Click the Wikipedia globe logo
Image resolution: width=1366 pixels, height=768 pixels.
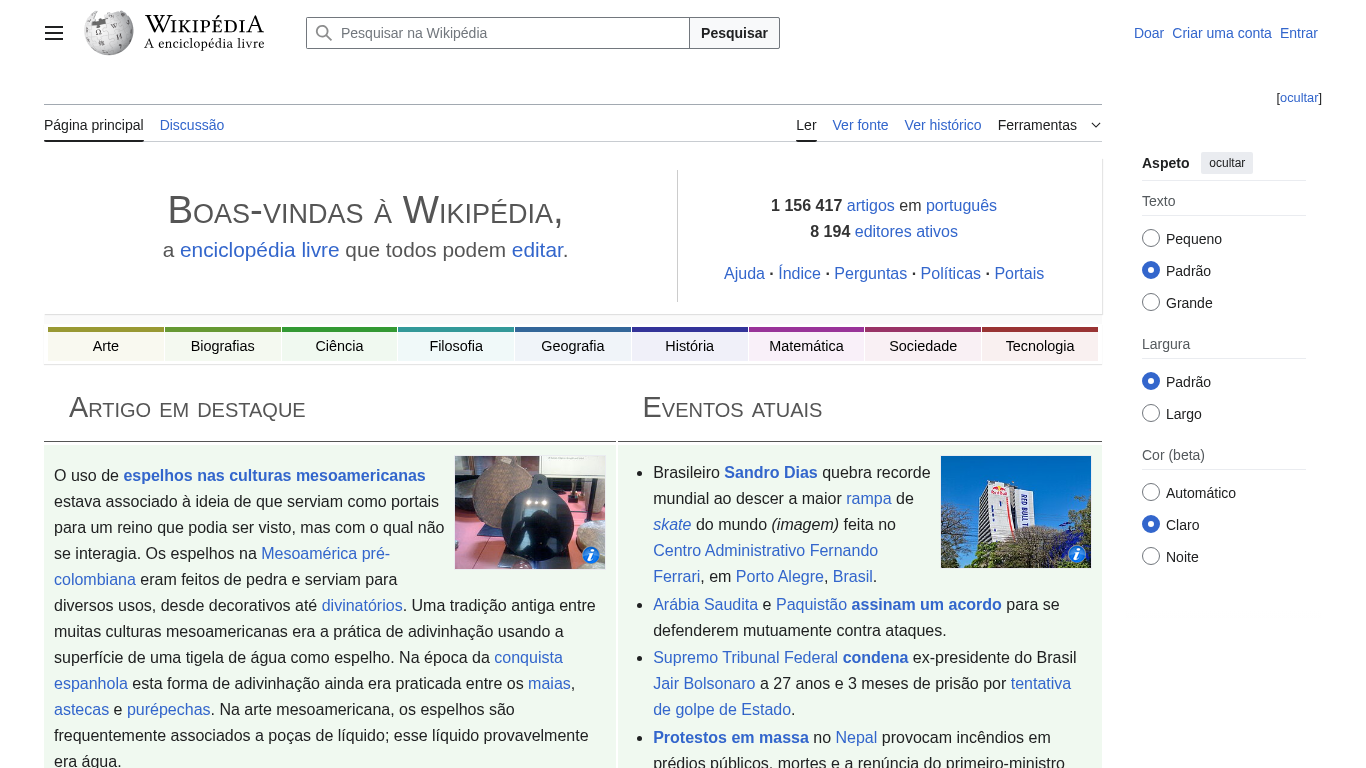(109, 33)
